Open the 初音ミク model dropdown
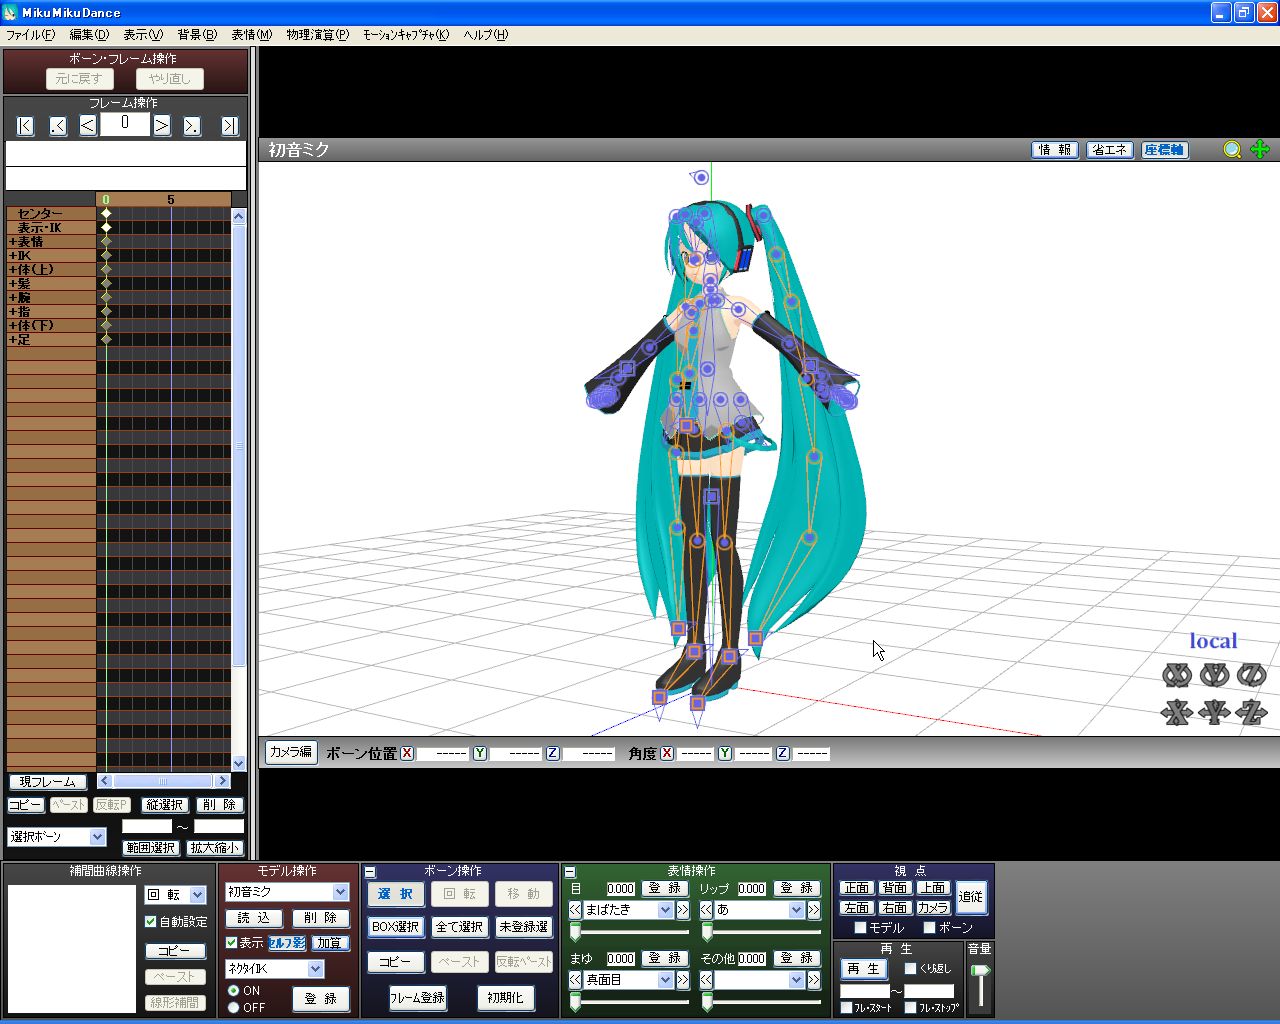1280x1024 pixels. [340, 892]
